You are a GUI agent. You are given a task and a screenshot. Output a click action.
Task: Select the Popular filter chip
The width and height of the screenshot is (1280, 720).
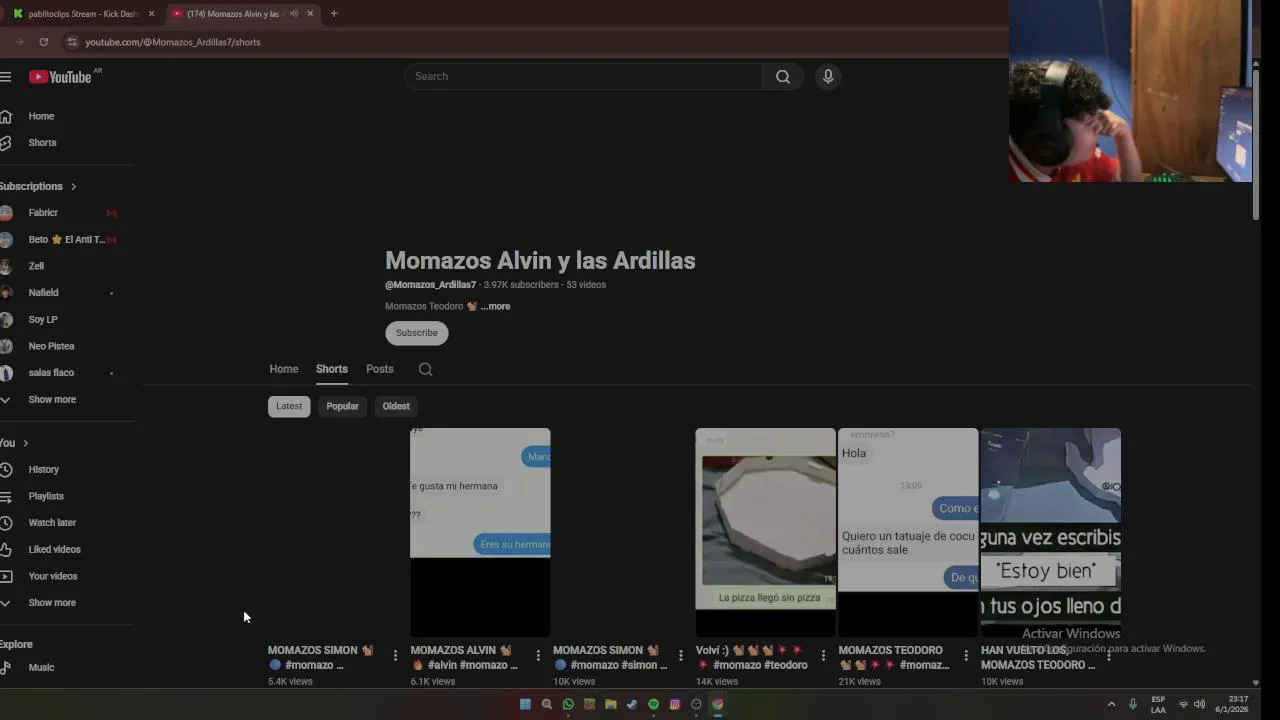pos(342,406)
